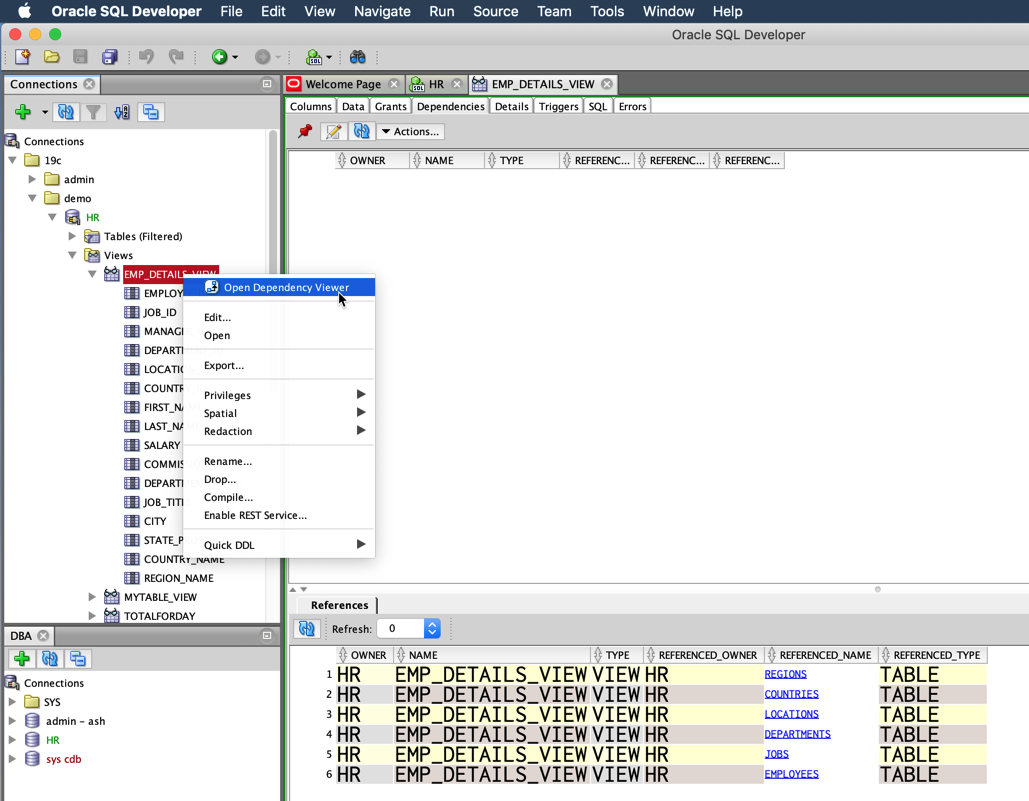Click the red pin Freeze View icon

click(304, 131)
